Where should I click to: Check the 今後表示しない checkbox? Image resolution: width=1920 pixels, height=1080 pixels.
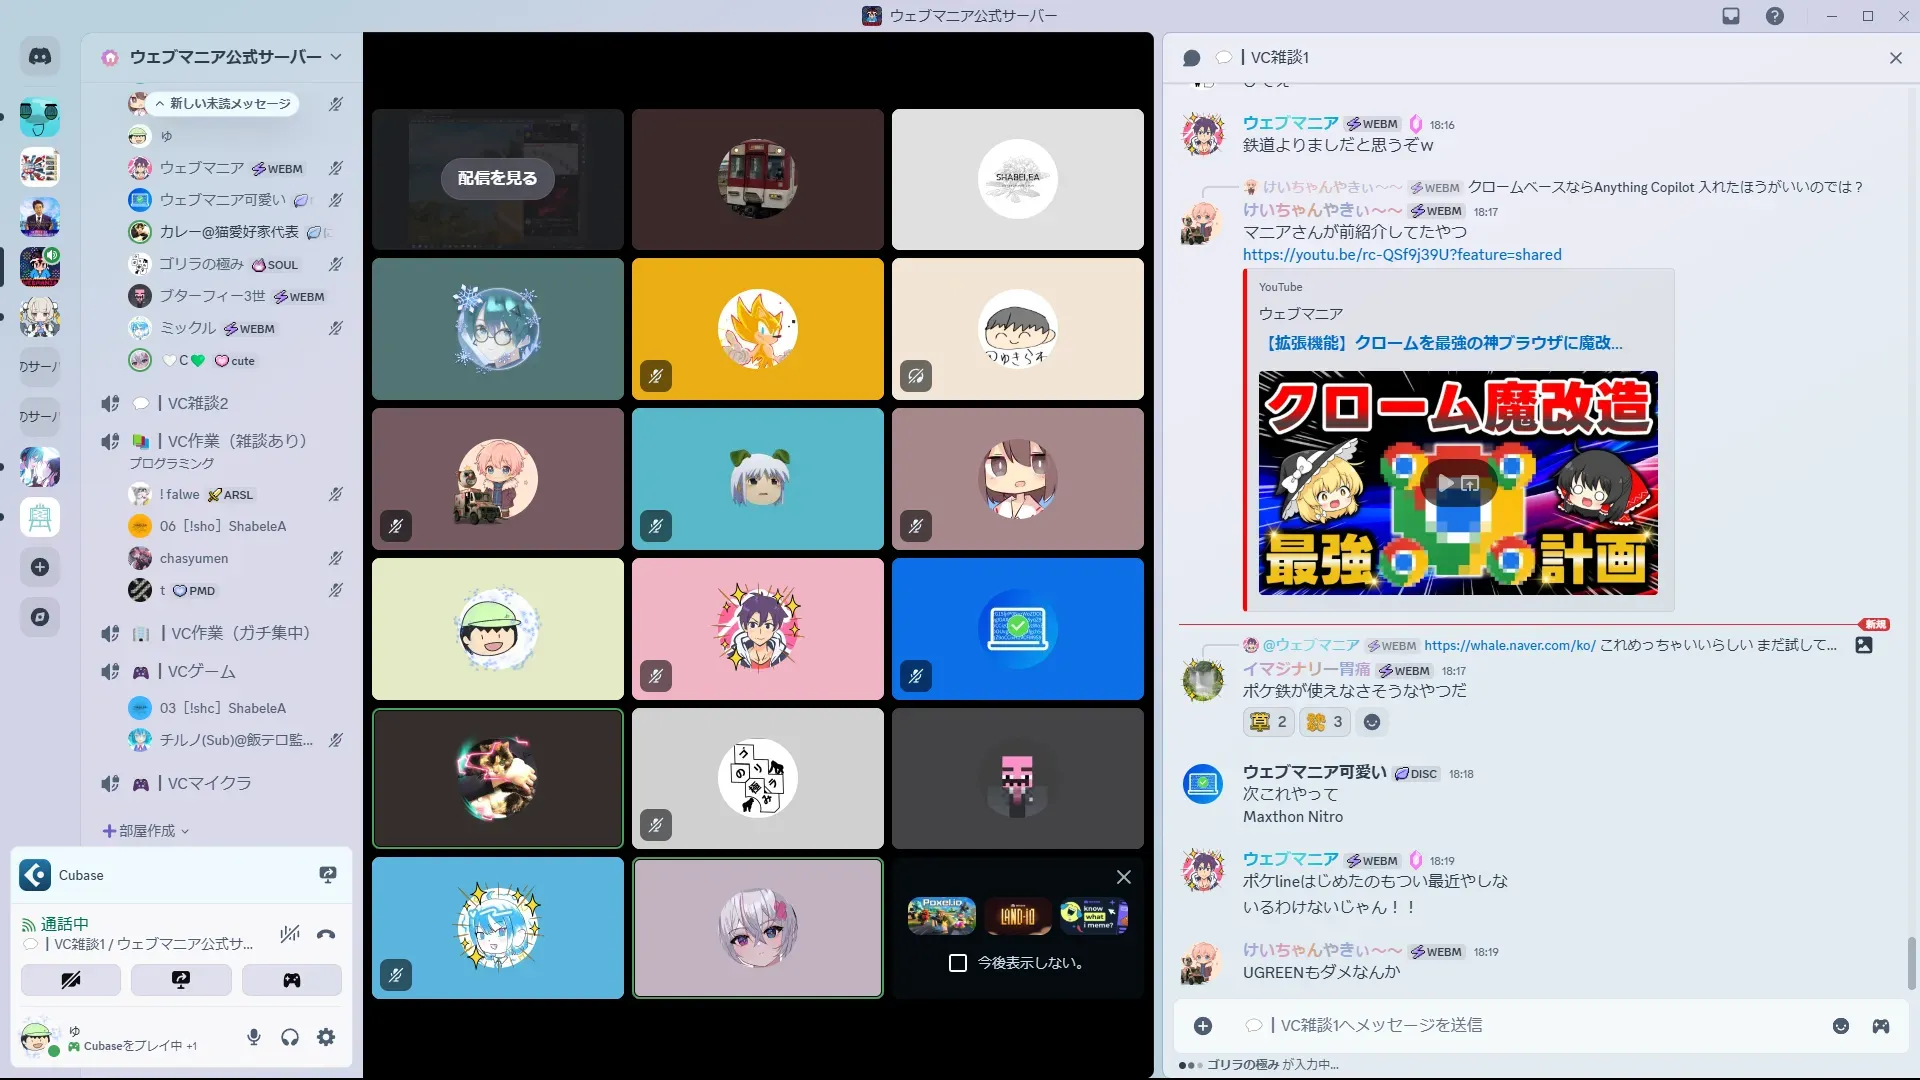[x=958, y=963]
